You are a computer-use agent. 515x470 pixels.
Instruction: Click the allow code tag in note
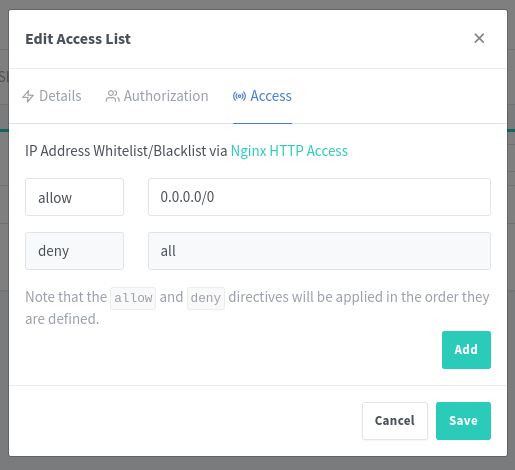[x=133, y=298]
